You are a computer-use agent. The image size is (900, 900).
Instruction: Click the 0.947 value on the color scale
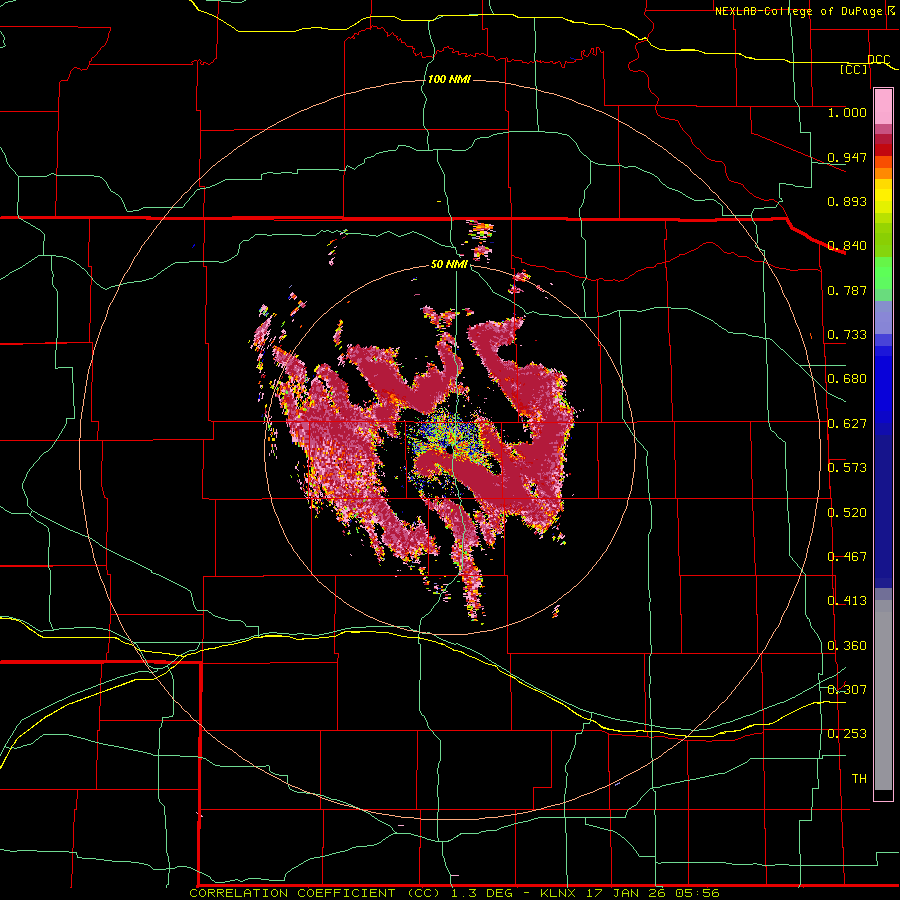click(847, 157)
